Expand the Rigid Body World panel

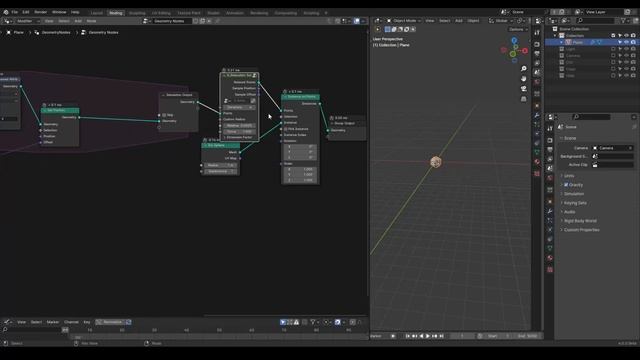pyautogui.click(x=580, y=221)
